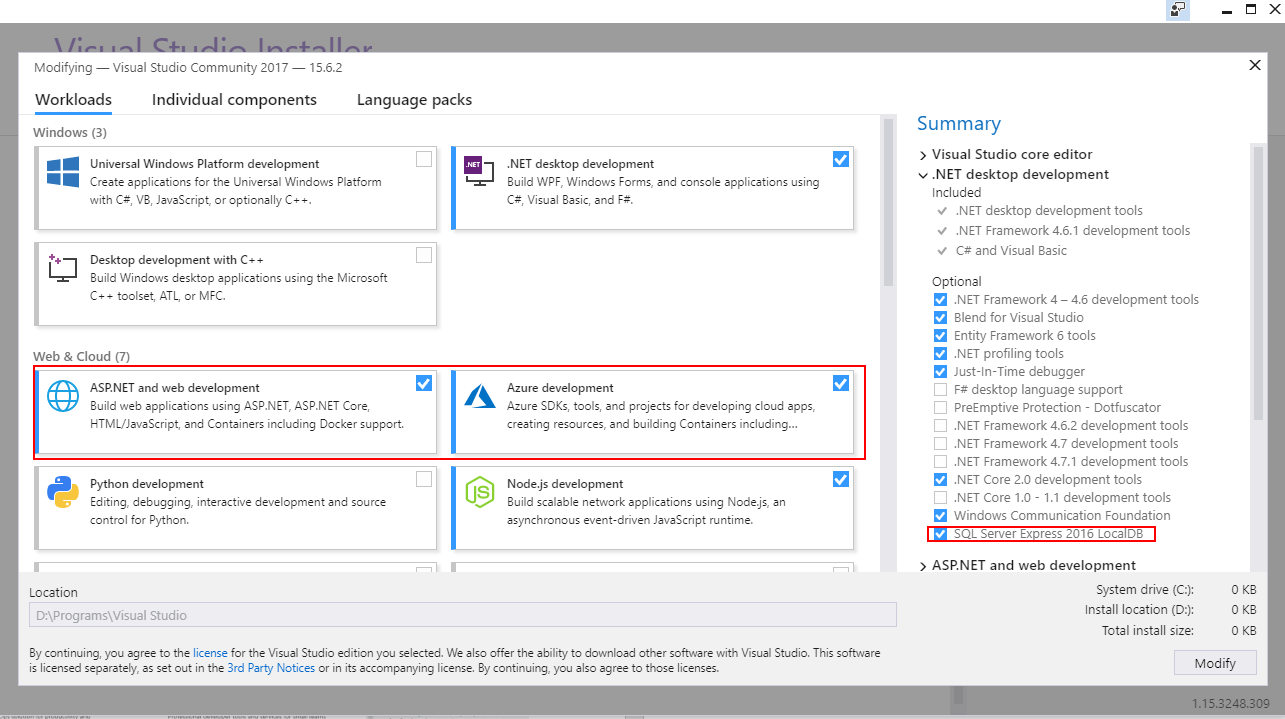Uncheck Just-In-Time debugger option
The image size is (1285, 719).
click(940, 372)
